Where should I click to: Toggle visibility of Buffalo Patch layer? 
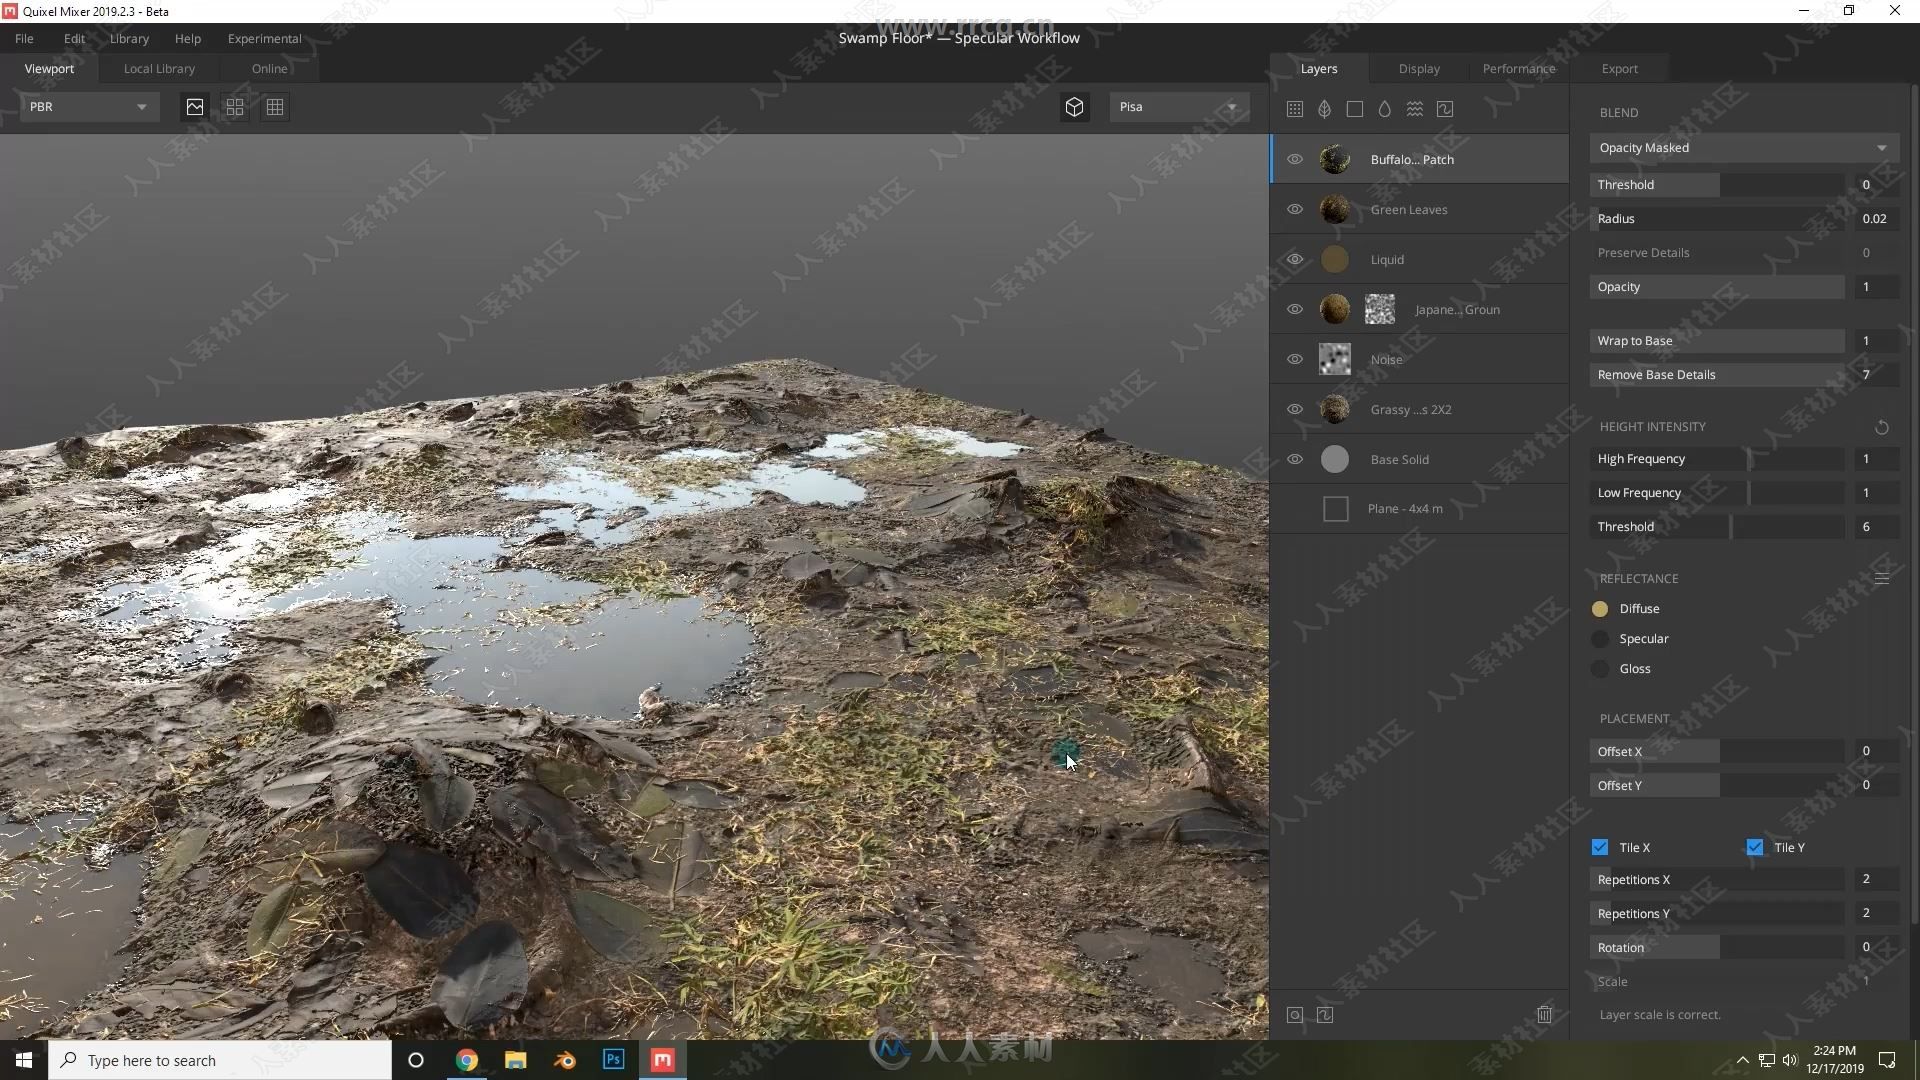pos(1296,158)
